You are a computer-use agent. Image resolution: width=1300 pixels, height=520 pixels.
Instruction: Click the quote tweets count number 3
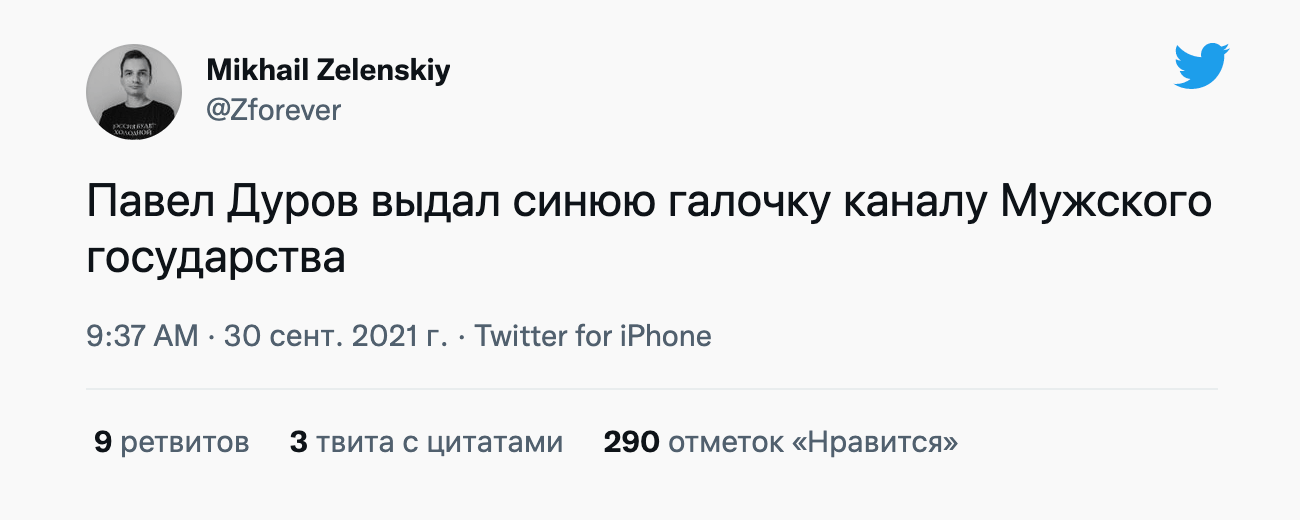(x=298, y=442)
